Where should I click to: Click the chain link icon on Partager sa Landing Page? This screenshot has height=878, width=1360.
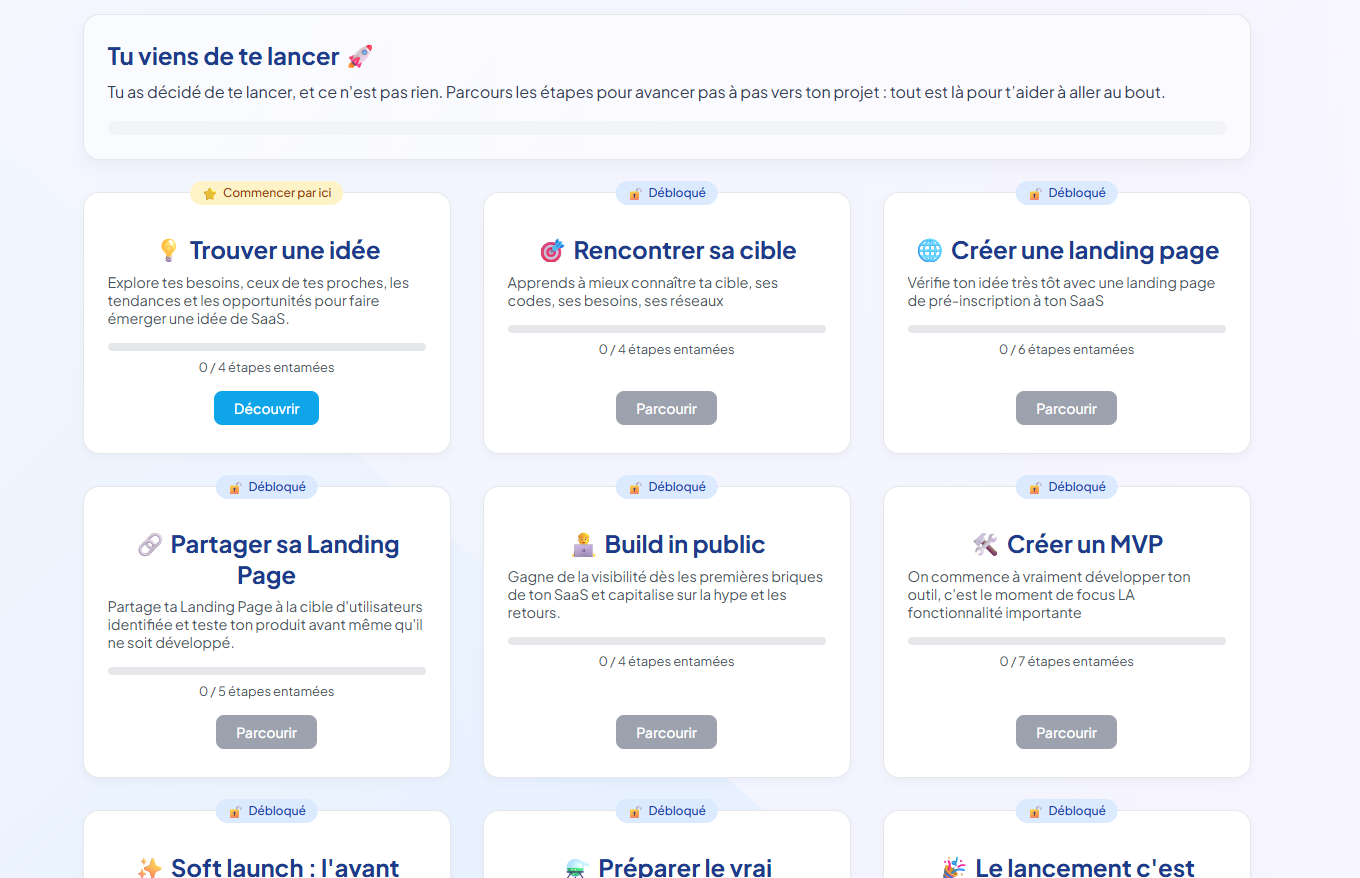coord(152,544)
